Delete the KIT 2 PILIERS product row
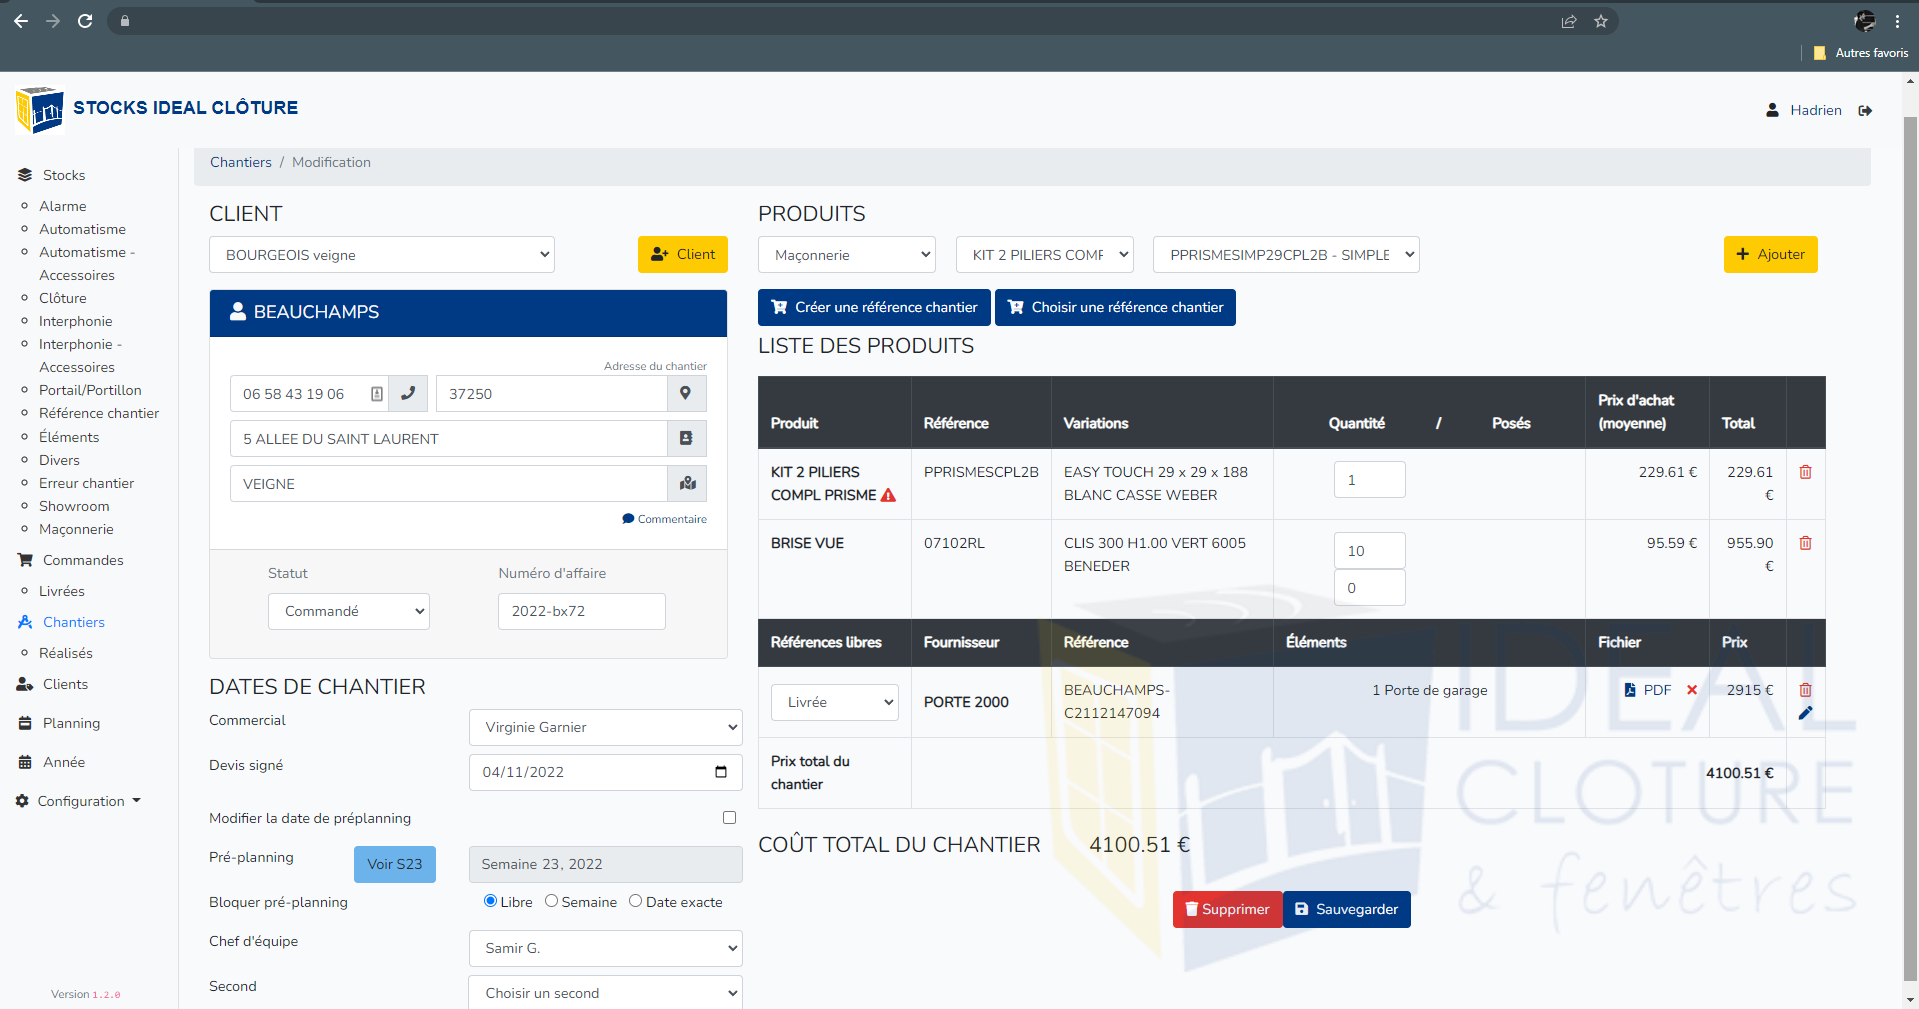1919x1009 pixels. click(x=1805, y=472)
